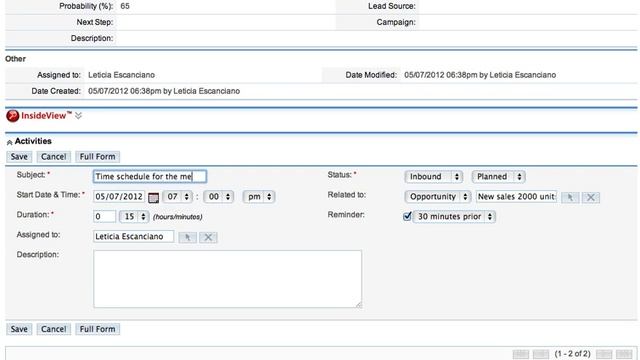
Task: Click the InsideView logo icon
Action: tap(12, 116)
